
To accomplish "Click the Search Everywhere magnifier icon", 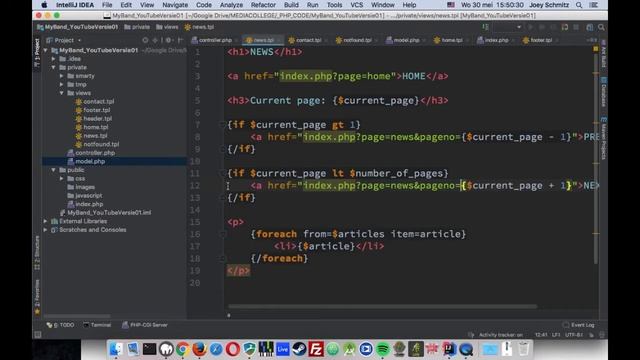I will click(x=601, y=27).
